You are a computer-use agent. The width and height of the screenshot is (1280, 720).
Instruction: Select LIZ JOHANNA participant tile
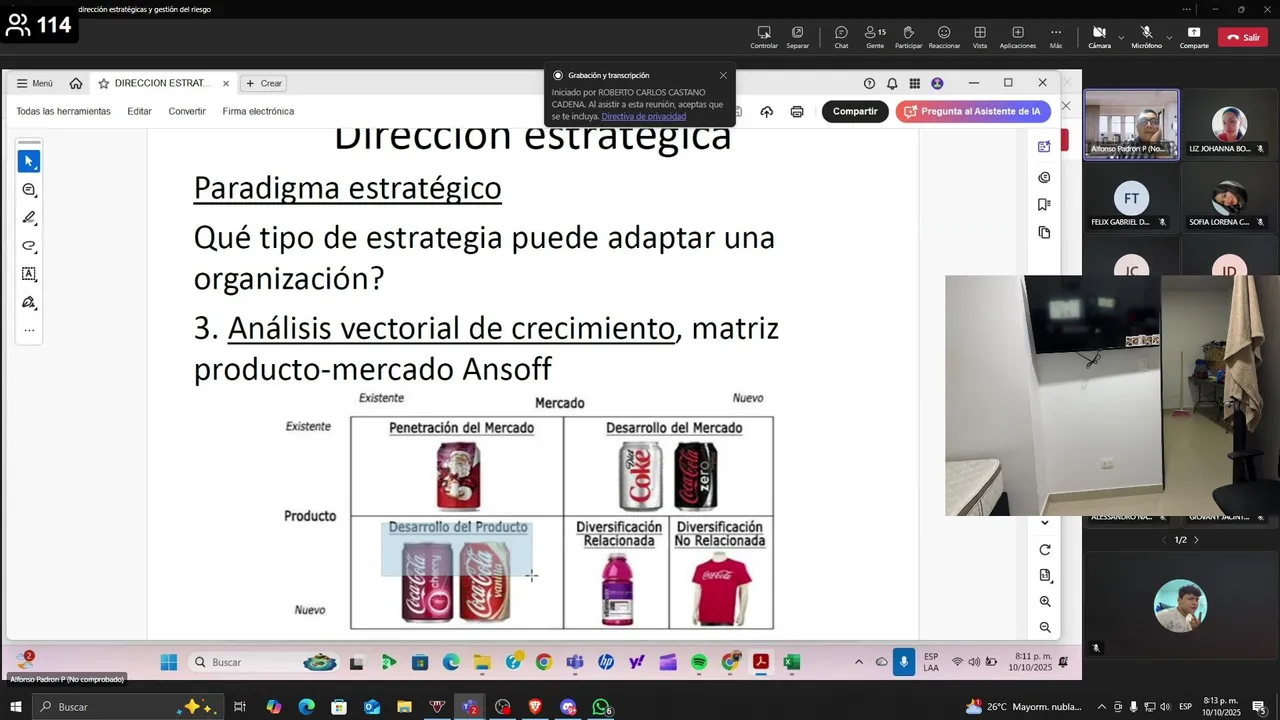[1228, 124]
